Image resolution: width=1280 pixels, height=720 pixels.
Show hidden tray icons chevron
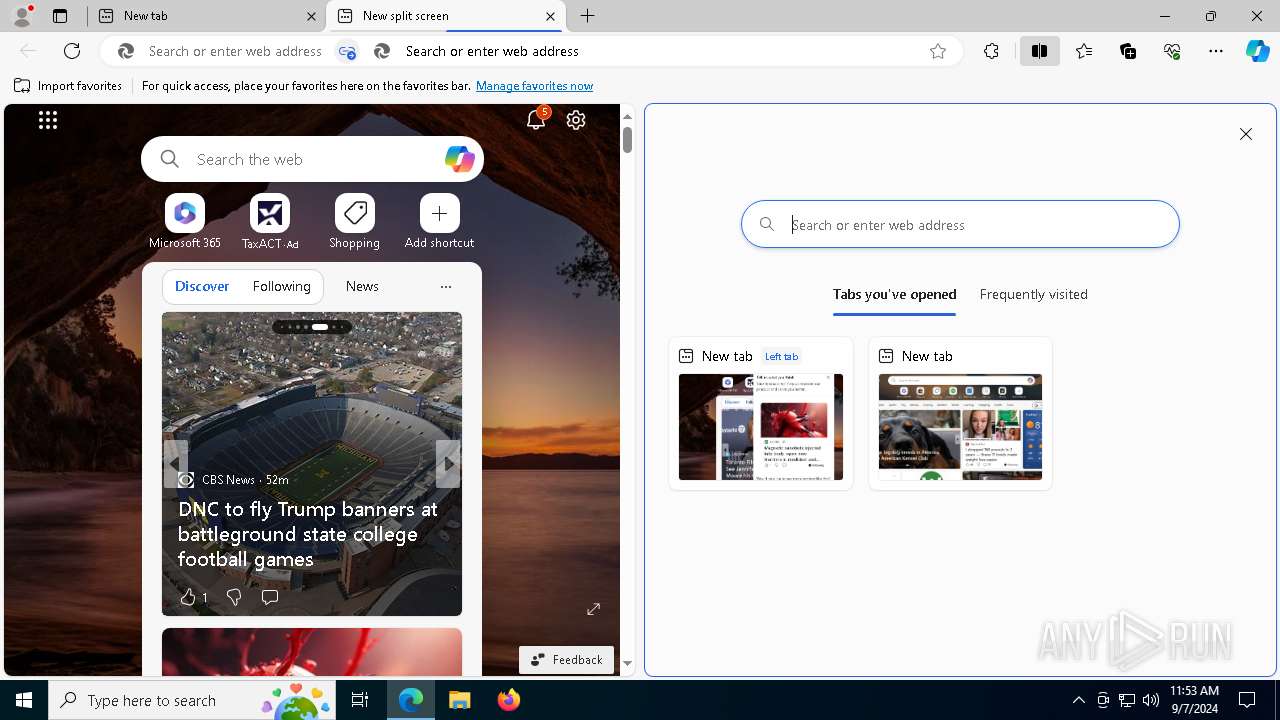point(1078,700)
